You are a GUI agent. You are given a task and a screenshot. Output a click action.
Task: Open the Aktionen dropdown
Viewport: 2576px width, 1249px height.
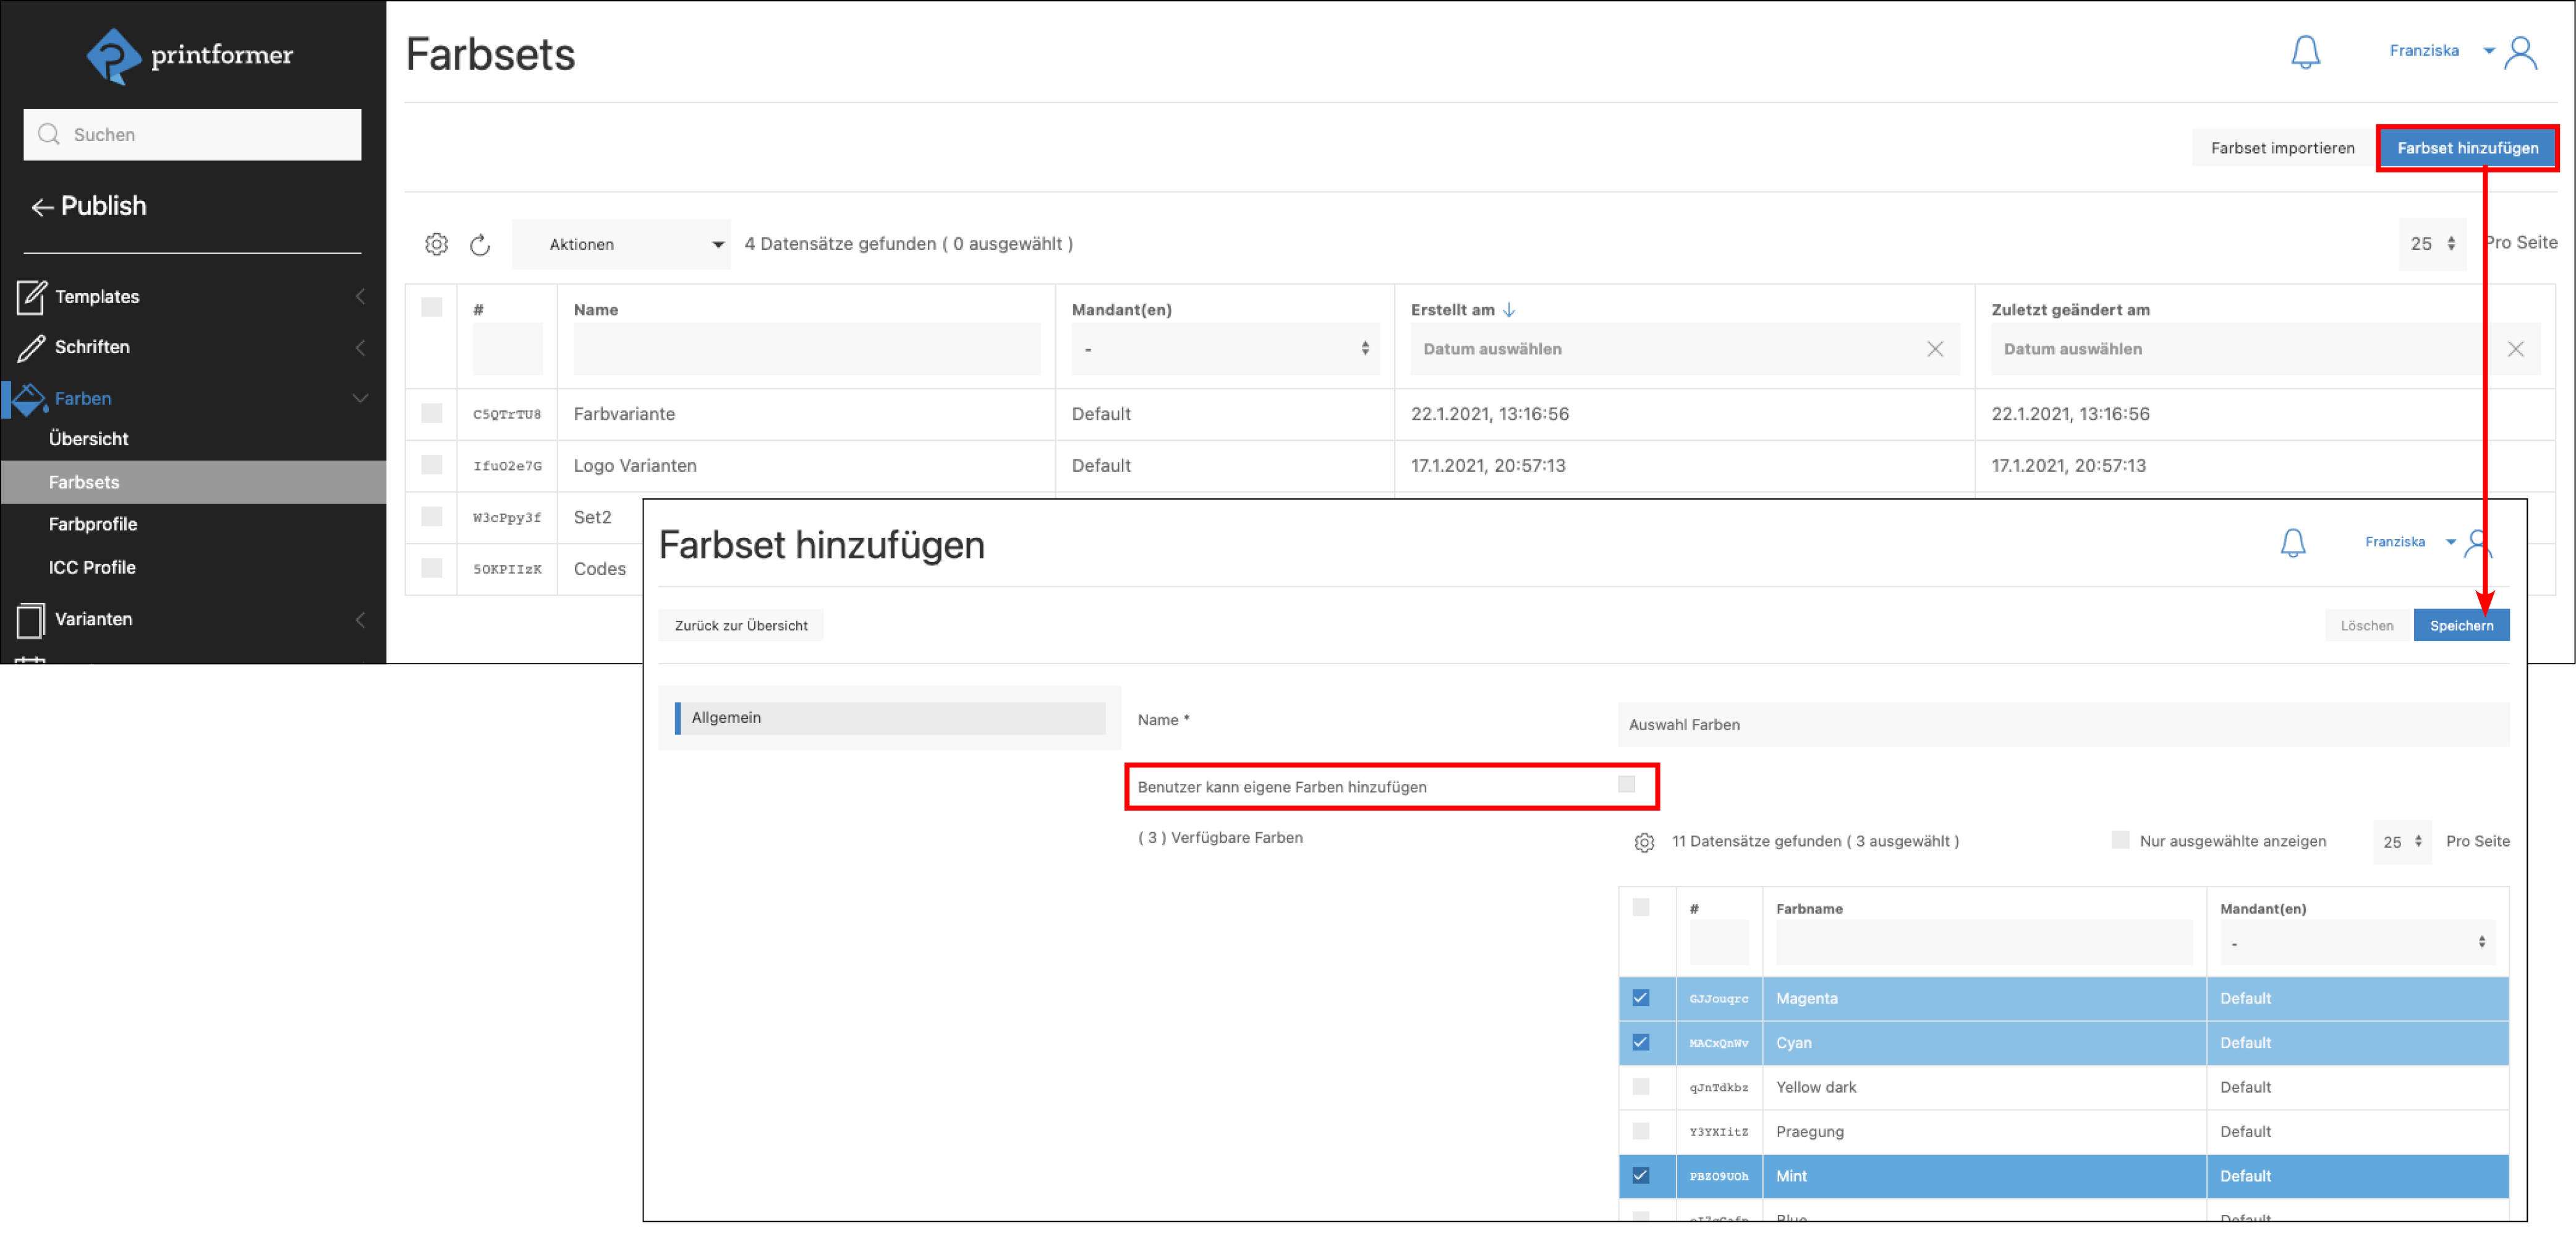pos(621,244)
